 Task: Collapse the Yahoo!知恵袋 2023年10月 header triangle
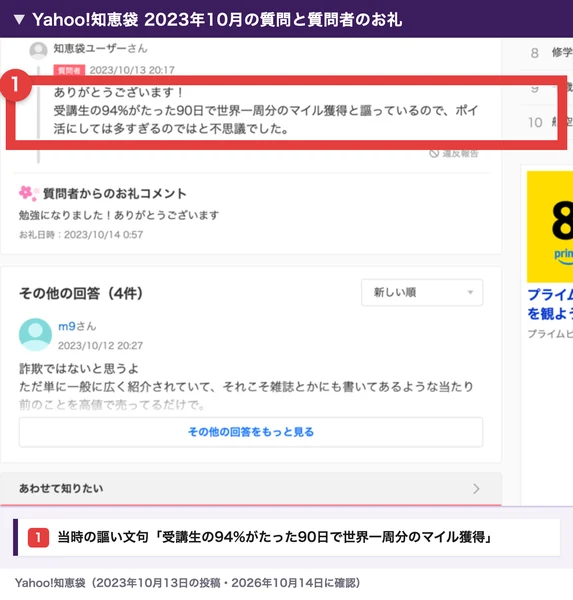click(x=19, y=20)
